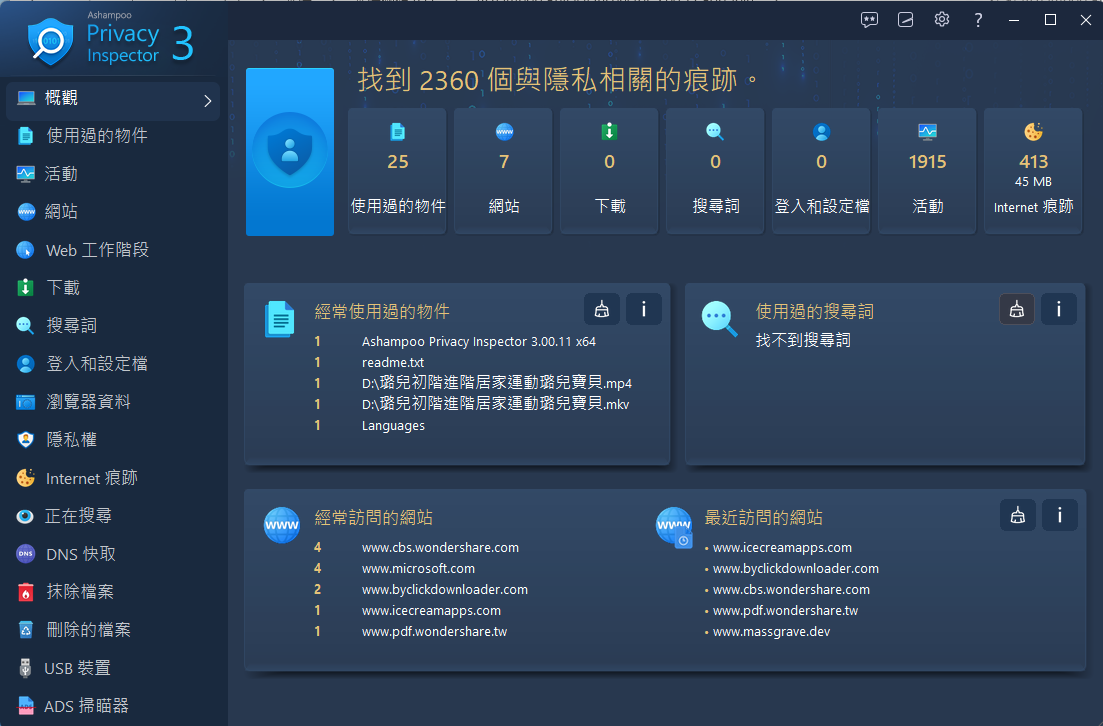Click the 隱私權 shield icon in sidebar
The width and height of the screenshot is (1103, 726).
click(x=25, y=440)
